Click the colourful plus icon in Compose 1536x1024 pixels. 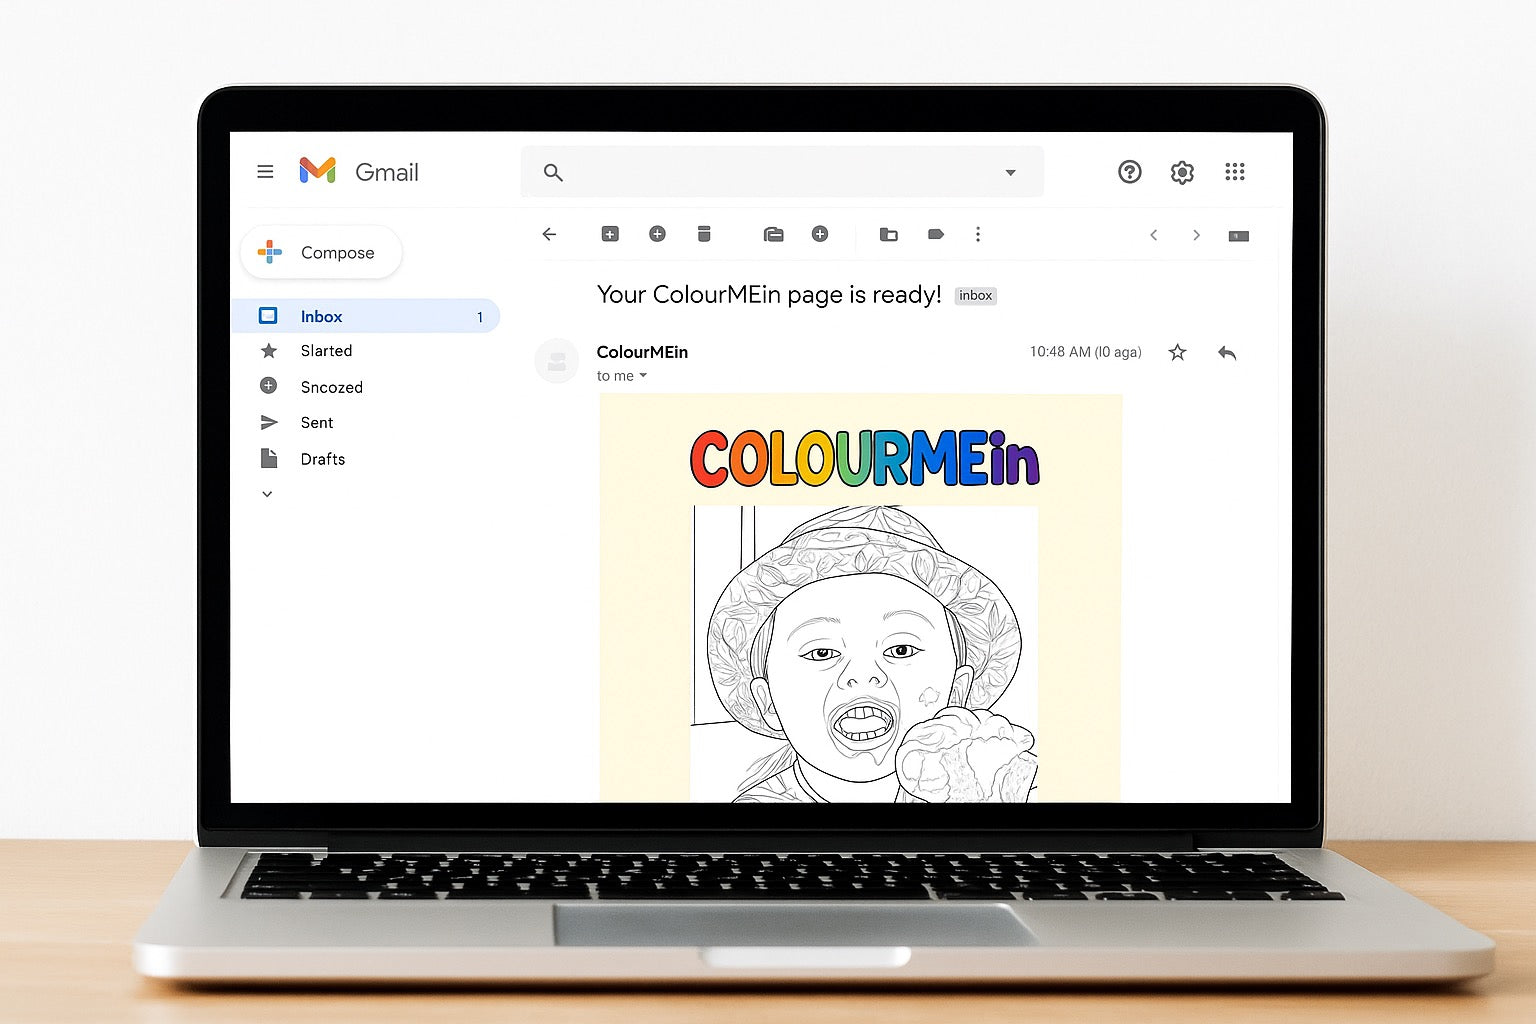click(270, 252)
